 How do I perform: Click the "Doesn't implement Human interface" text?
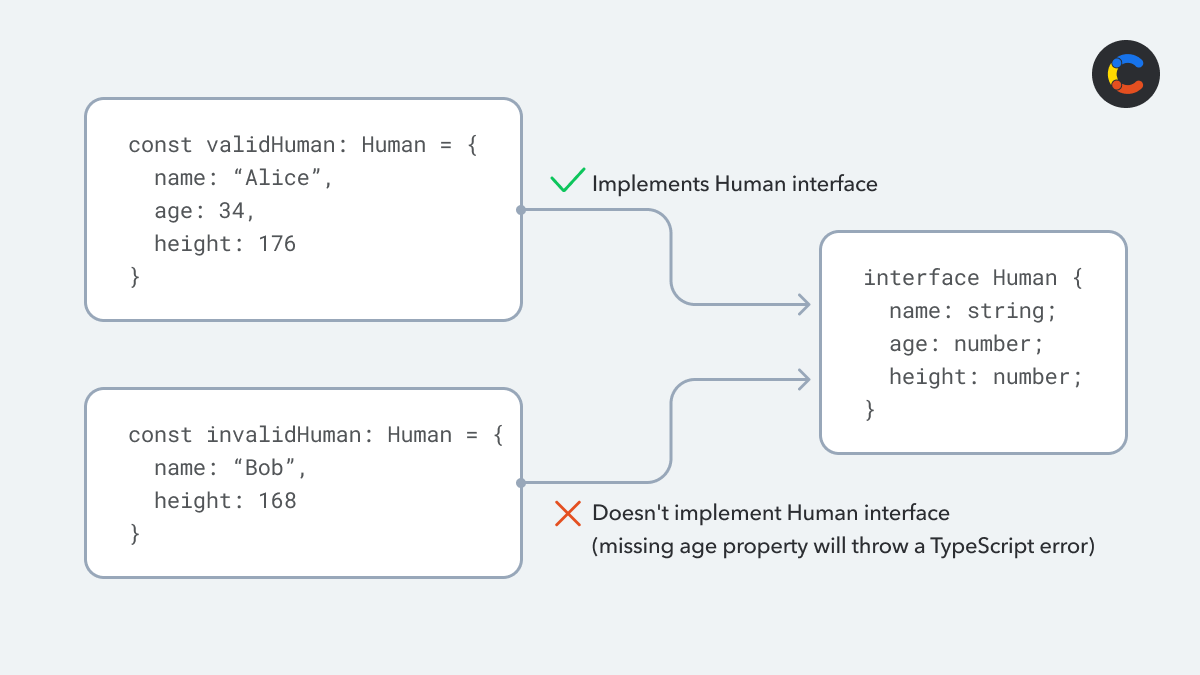point(770,513)
